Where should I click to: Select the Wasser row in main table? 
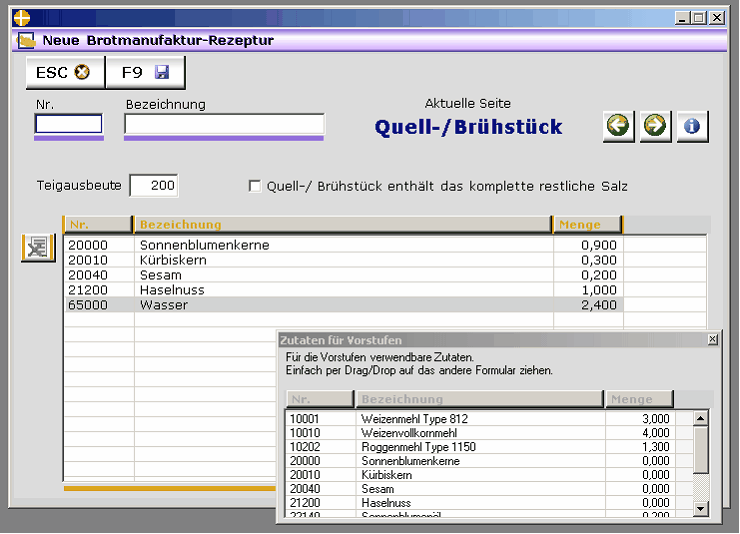344,305
